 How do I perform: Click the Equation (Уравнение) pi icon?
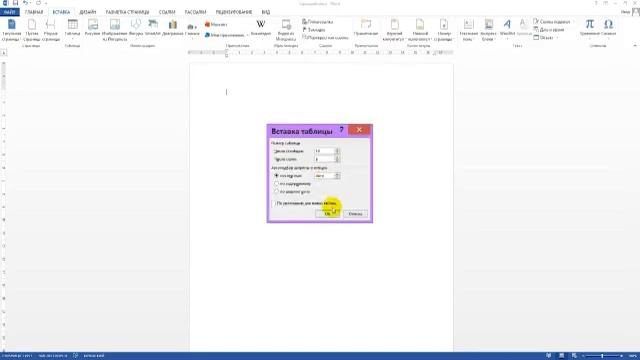pos(589,24)
